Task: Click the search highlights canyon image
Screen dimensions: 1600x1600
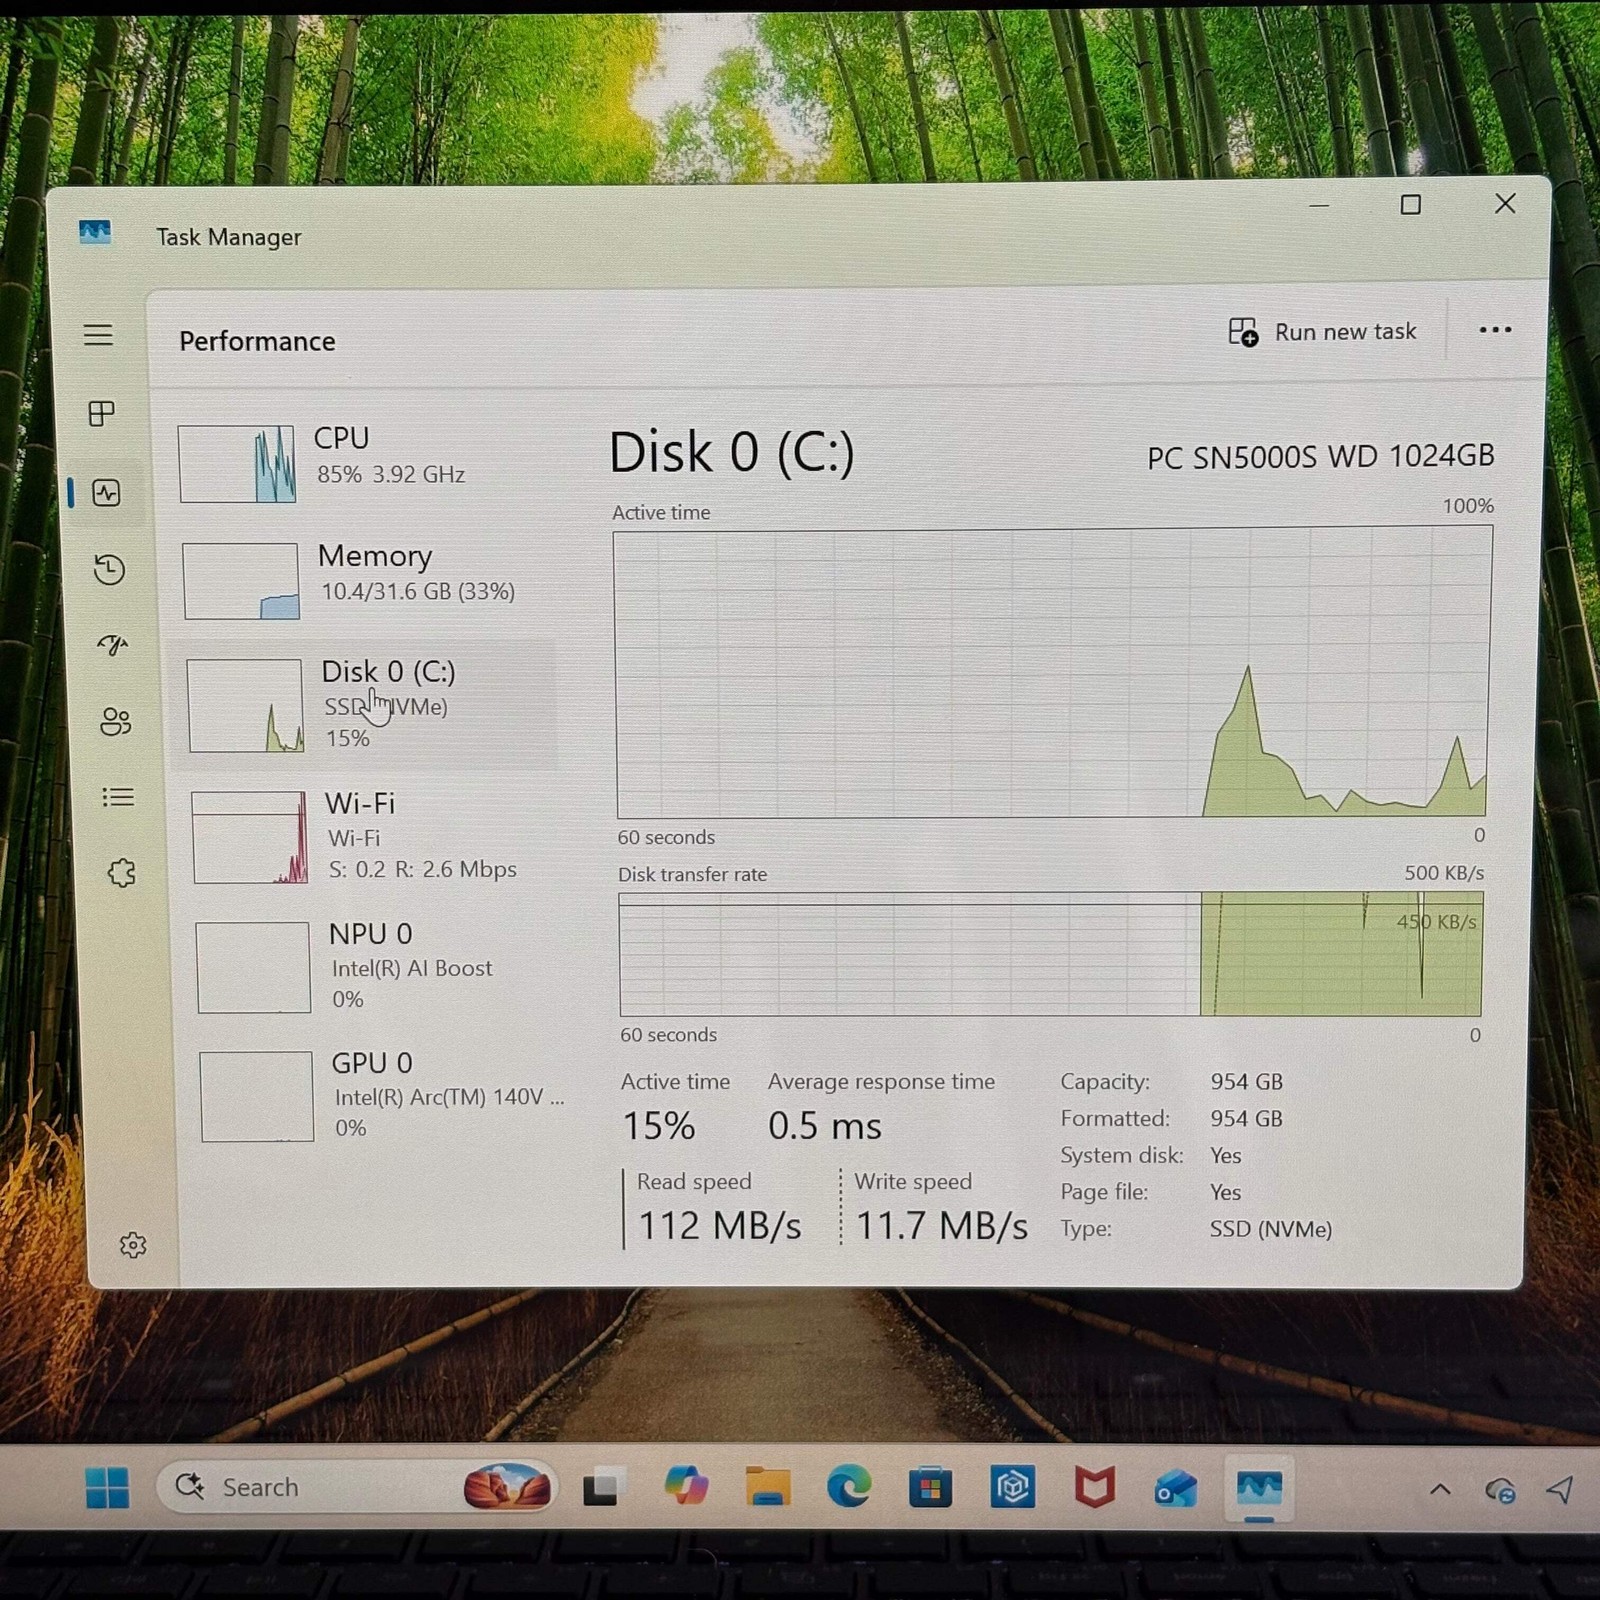Action: pyautogui.click(x=508, y=1487)
